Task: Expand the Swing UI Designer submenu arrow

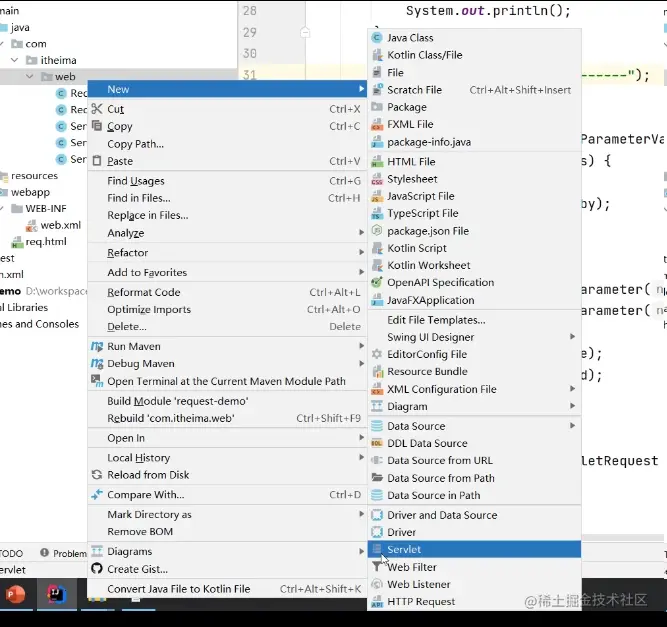Action: click(573, 336)
